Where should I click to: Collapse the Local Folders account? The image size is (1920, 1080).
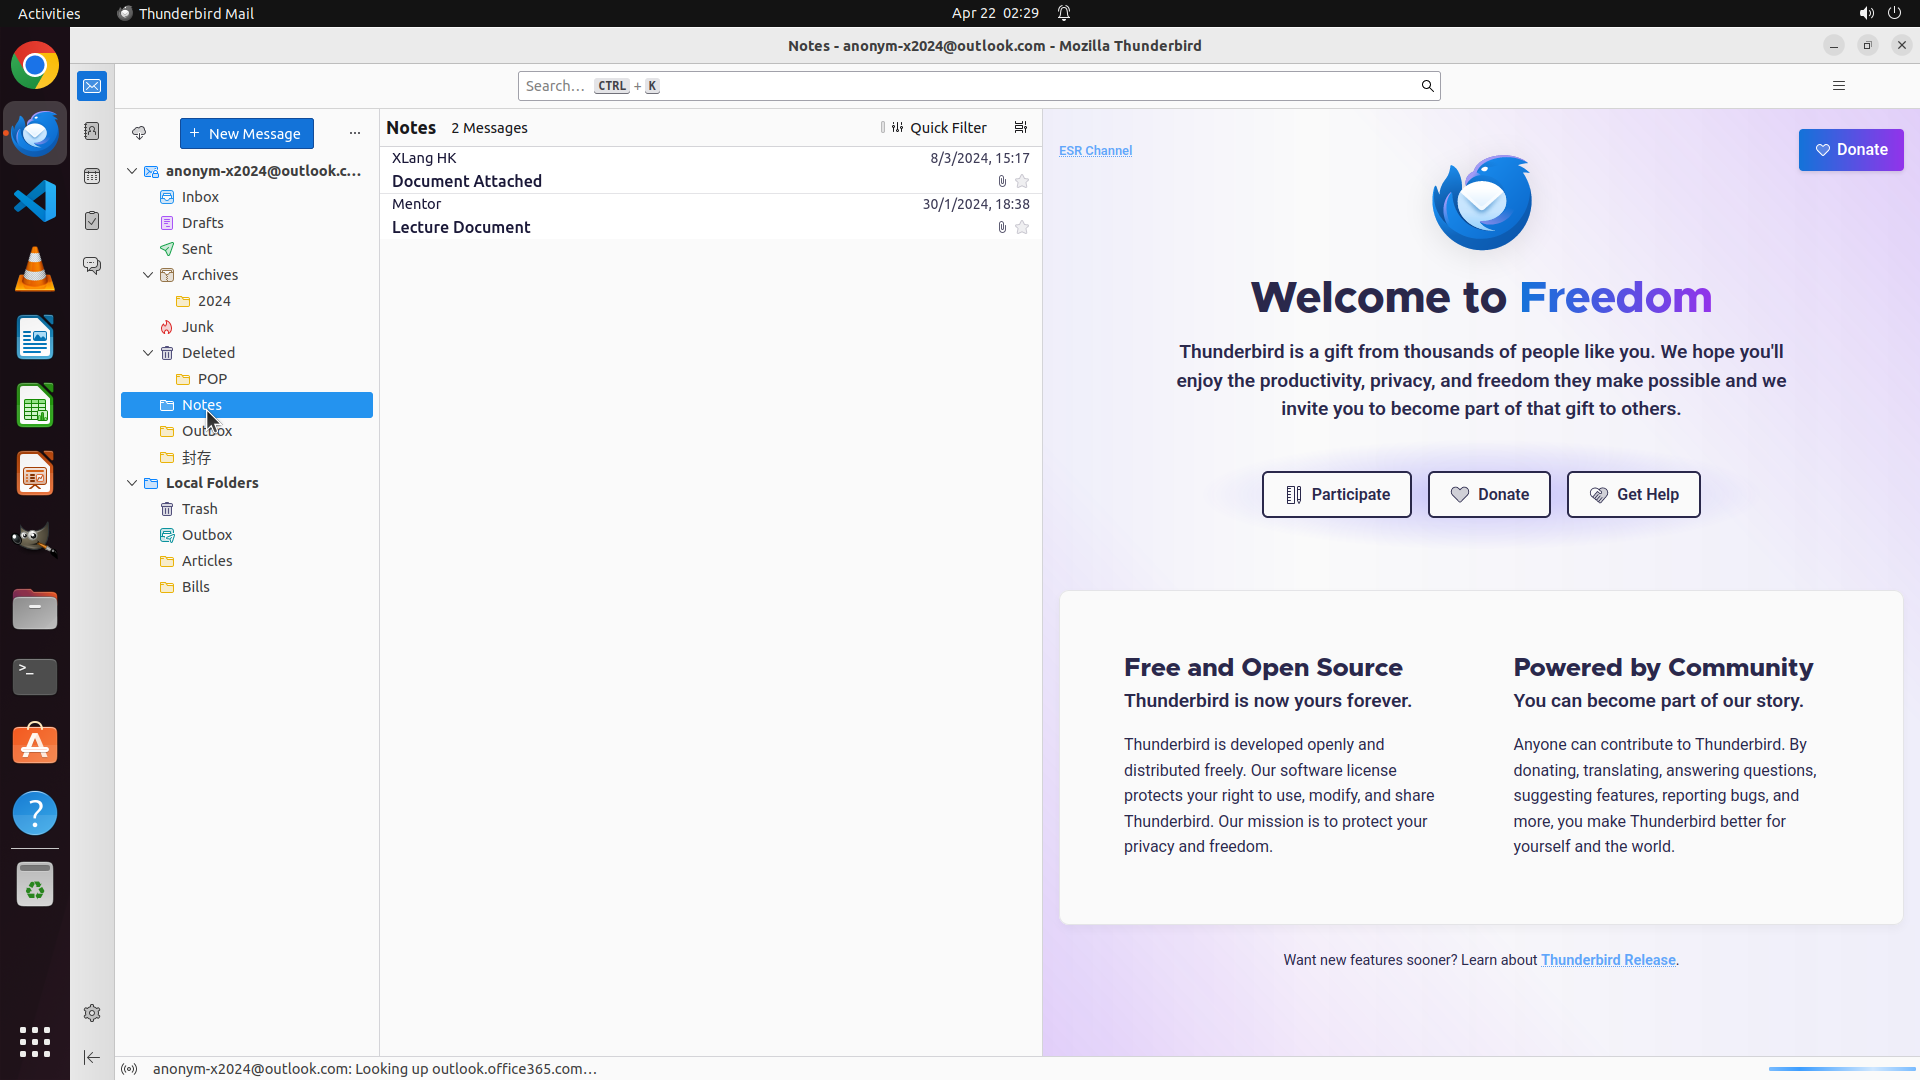132,483
